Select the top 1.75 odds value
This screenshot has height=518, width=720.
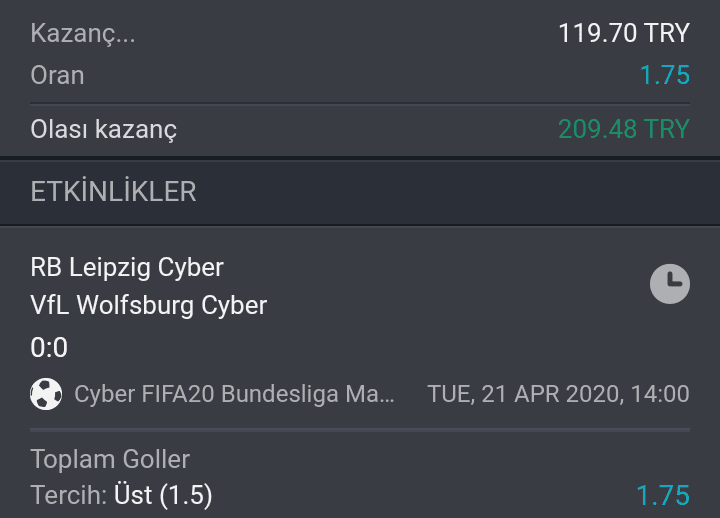(x=664, y=75)
